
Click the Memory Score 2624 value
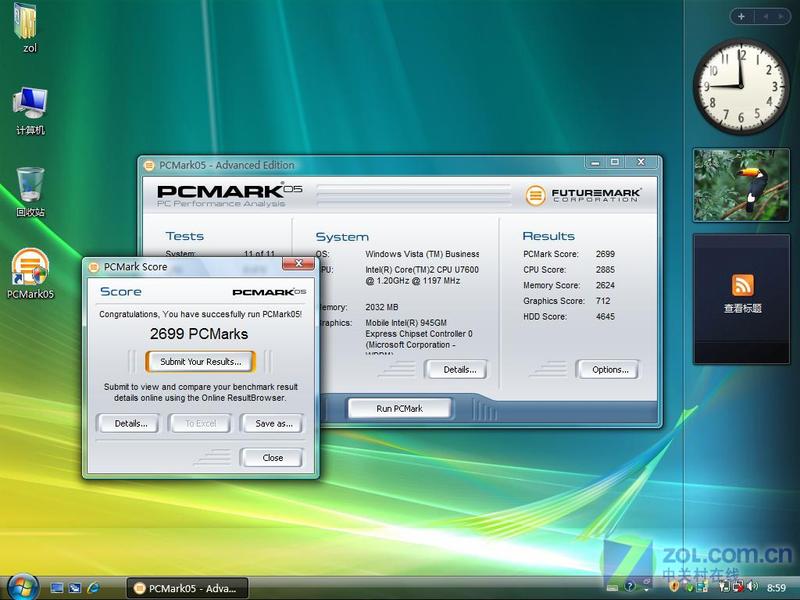click(605, 285)
